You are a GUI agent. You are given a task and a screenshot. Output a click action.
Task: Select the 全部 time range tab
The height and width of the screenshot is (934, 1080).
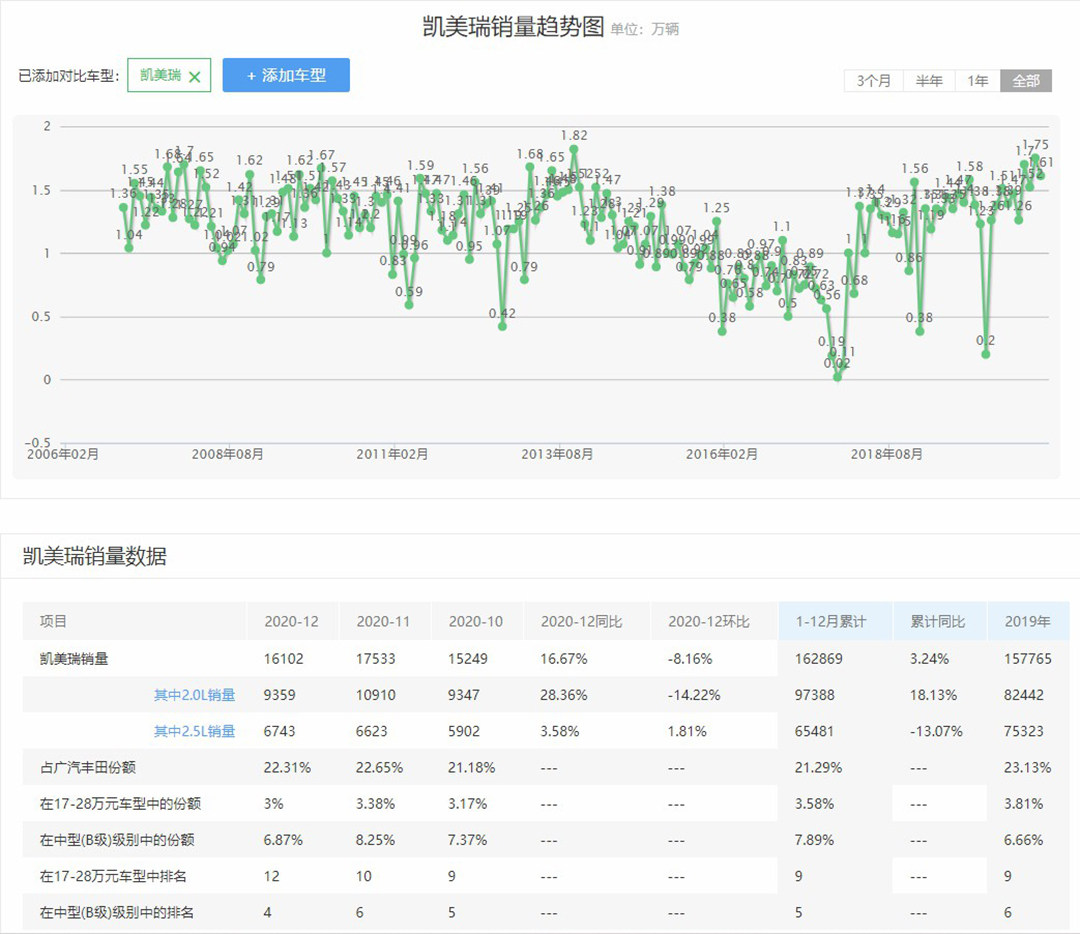point(1026,81)
